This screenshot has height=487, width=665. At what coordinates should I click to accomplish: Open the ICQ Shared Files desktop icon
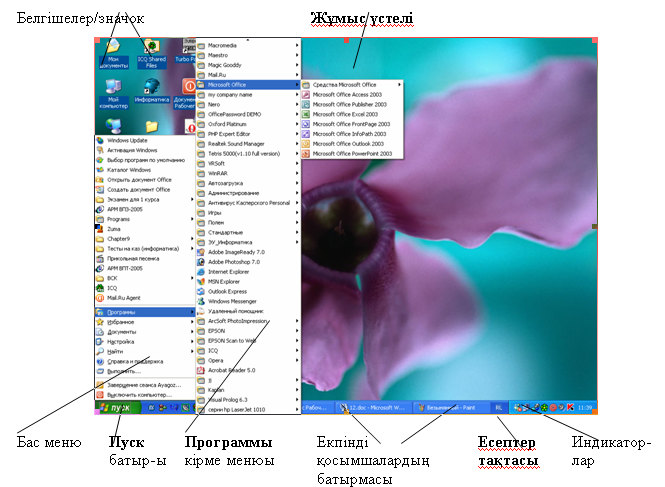(x=151, y=54)
